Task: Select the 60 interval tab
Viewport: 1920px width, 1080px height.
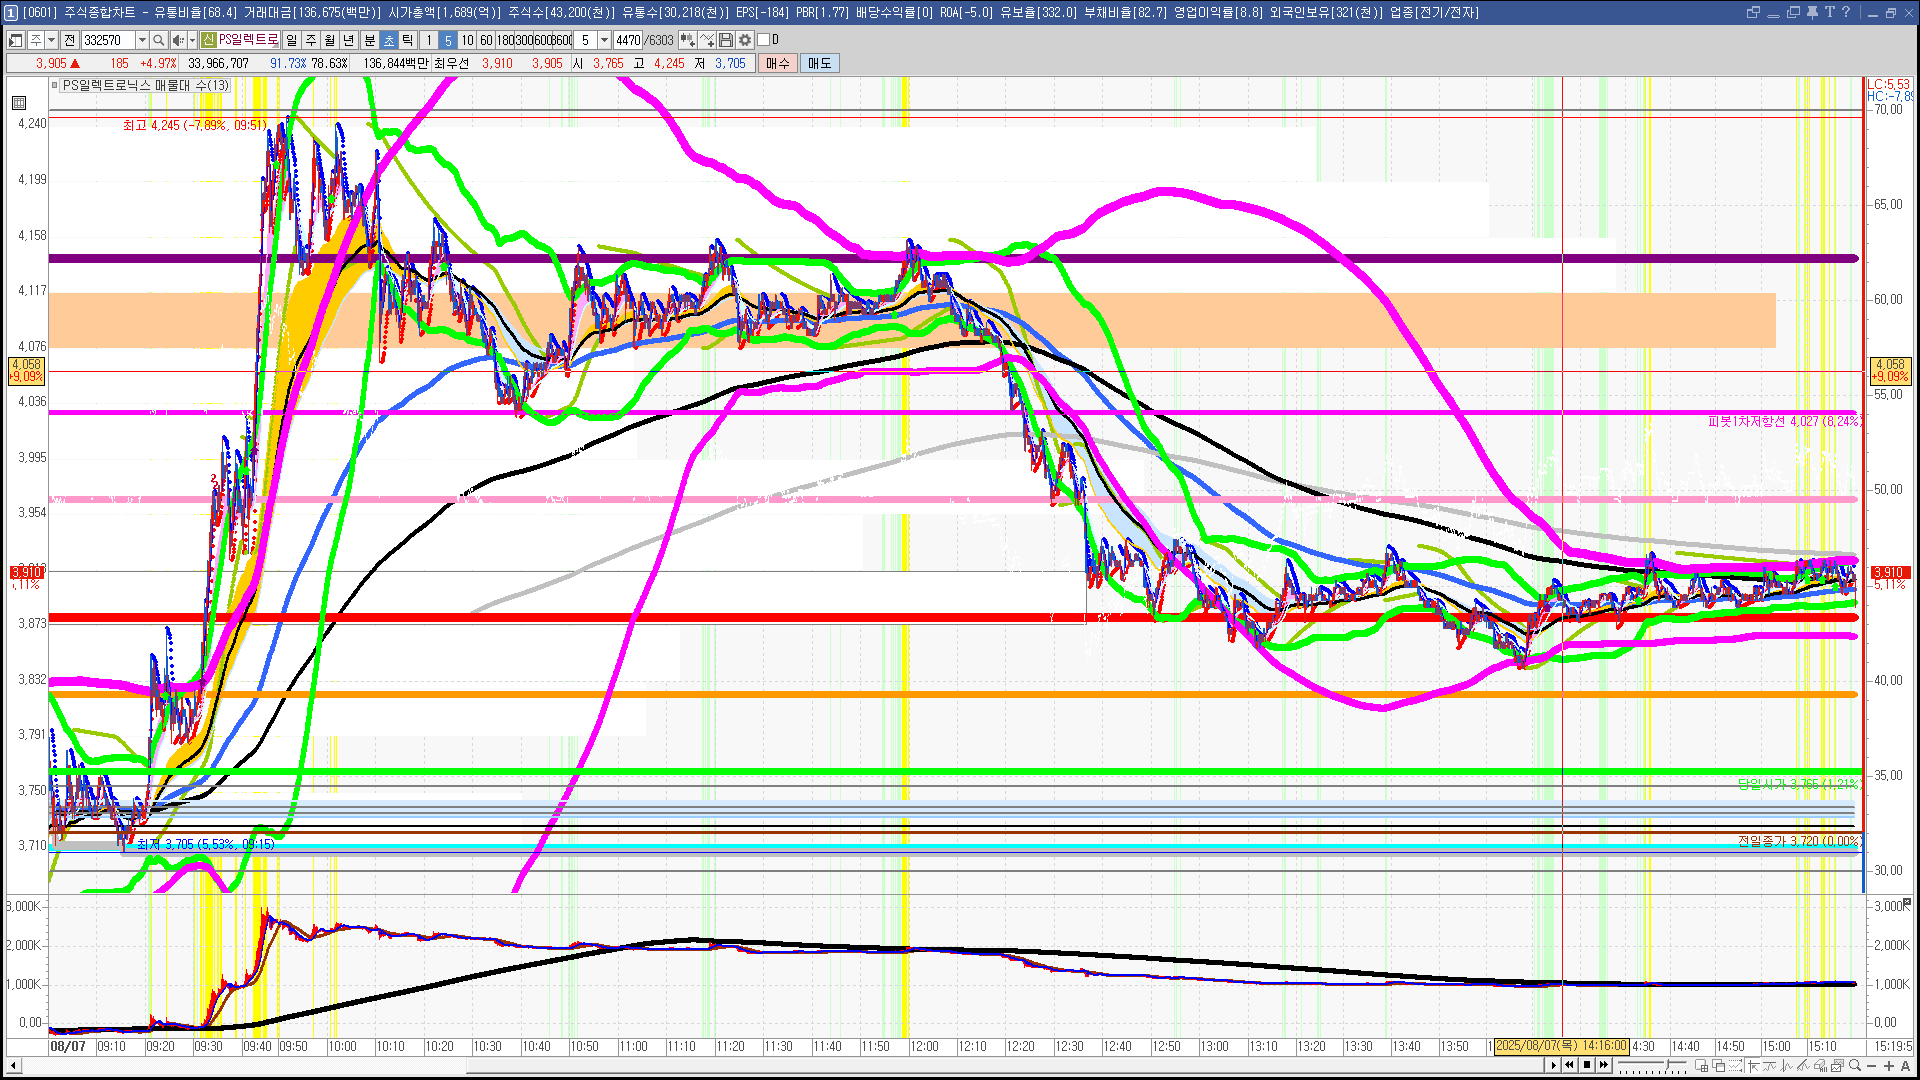Action: pos(486,40)
